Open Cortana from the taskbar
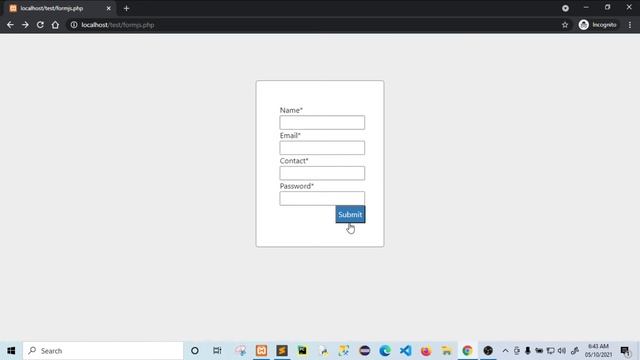This screenshot has width=640, height=360. coord(195,351)
